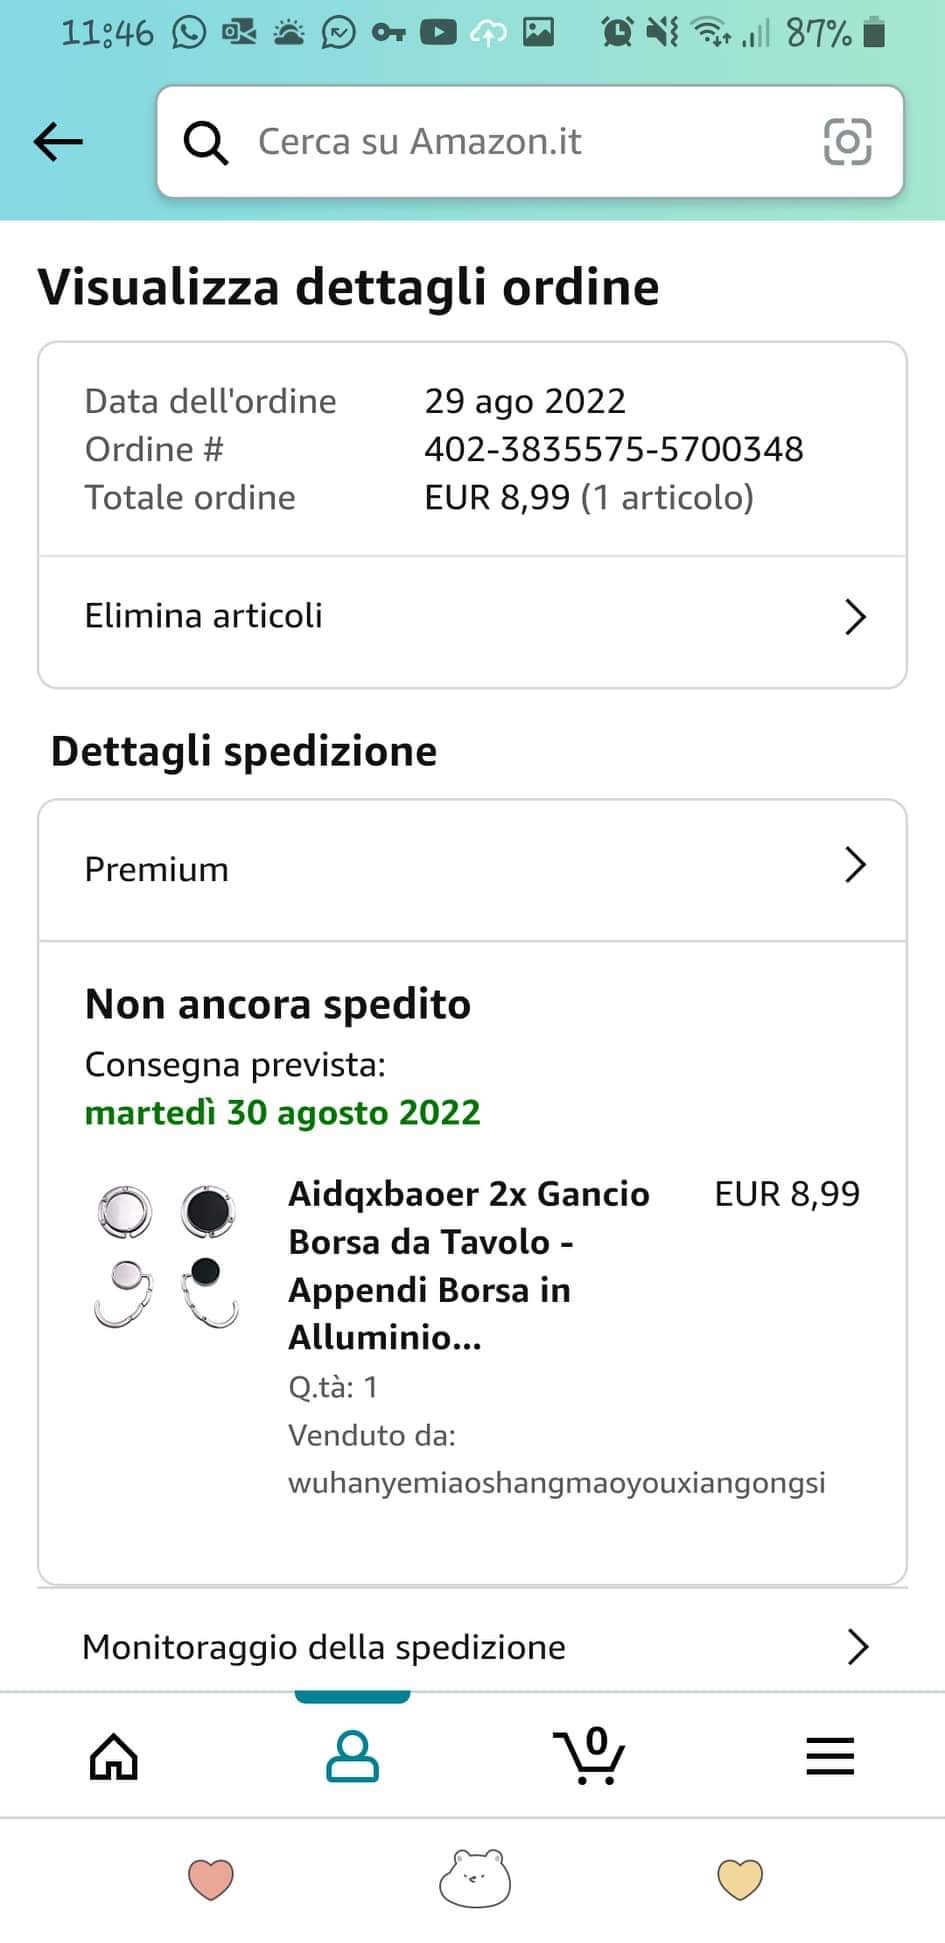This screenshot has width=945, height=1943.
Task: Select the Premium shipping row label
Action: (x=157, y=869)
